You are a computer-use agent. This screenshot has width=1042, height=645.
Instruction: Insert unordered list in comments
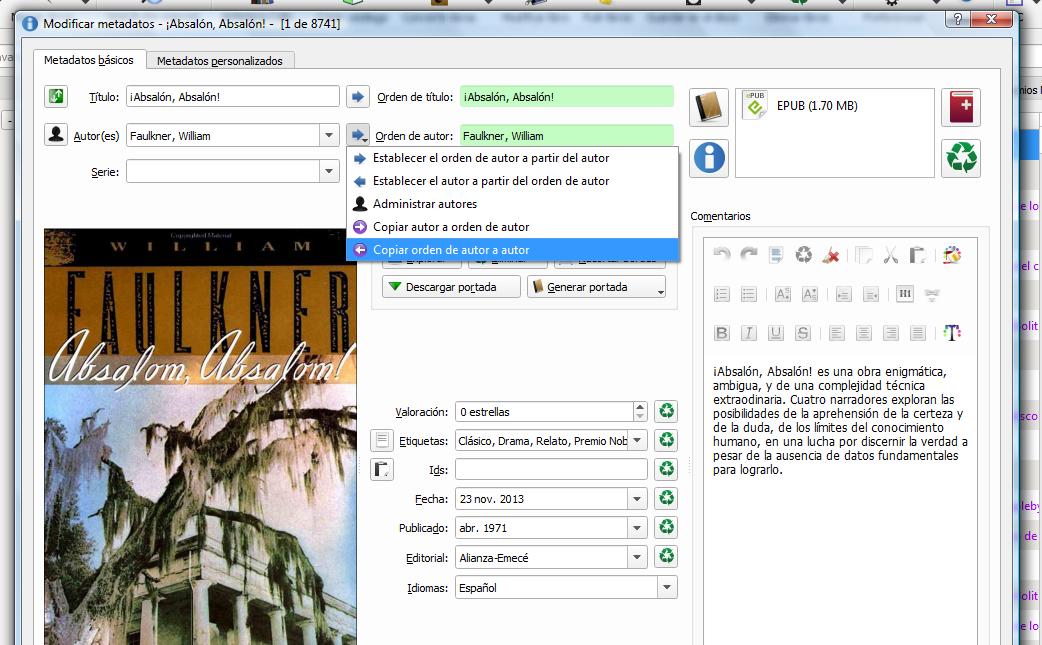click(x=749, y=294)
